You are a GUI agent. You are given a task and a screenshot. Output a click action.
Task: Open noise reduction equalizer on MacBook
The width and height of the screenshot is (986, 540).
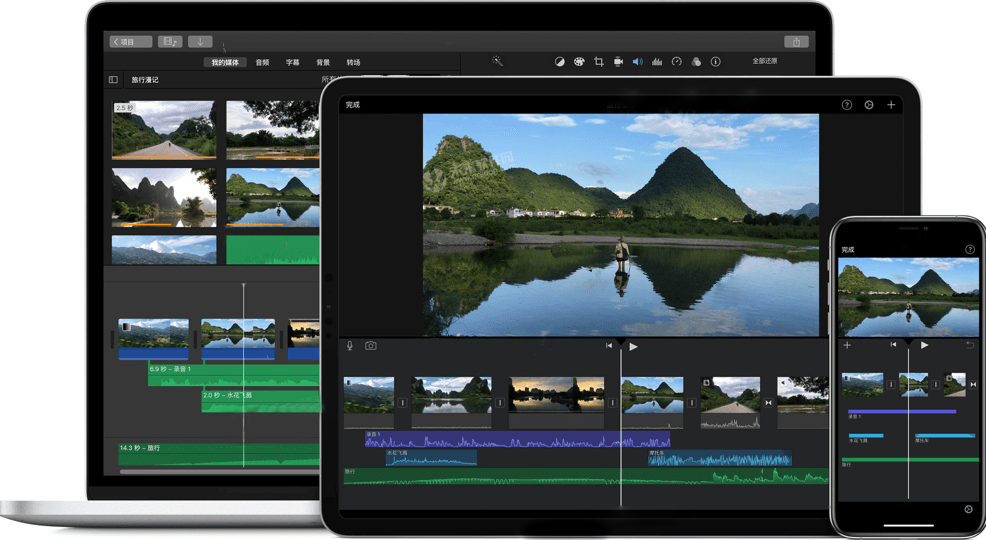point(657,62)
